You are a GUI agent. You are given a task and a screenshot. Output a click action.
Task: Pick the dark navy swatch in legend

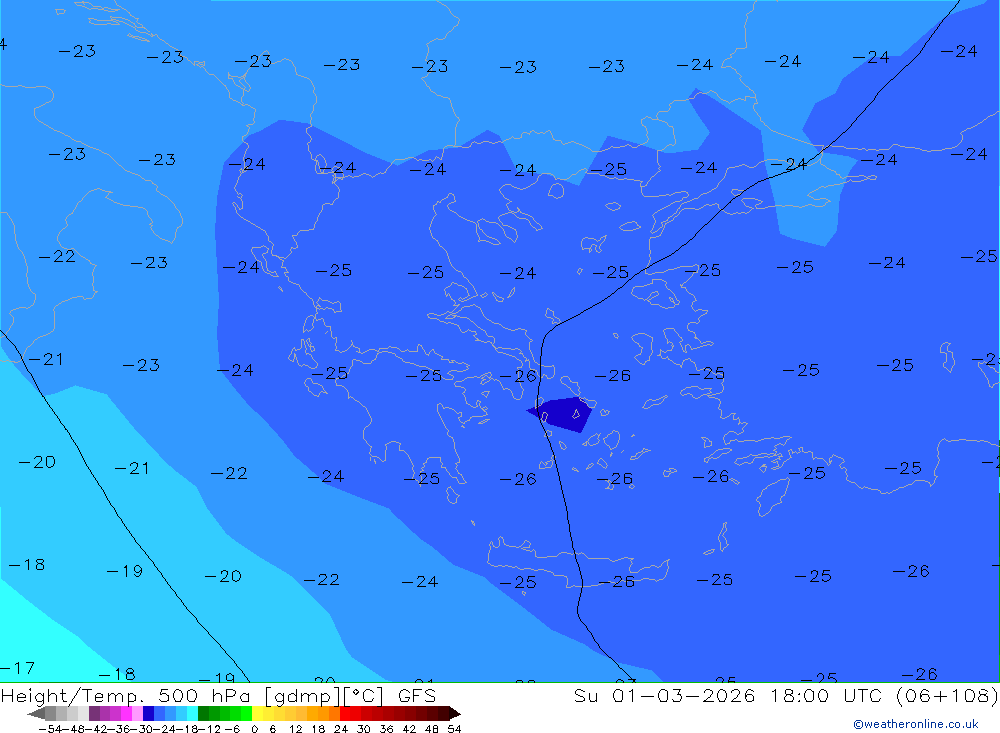pos(148,713)
